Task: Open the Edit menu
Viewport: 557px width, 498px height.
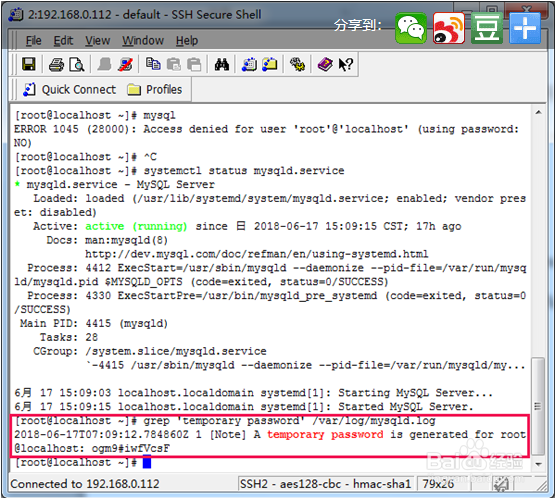Action: click(x=63, y=40)
